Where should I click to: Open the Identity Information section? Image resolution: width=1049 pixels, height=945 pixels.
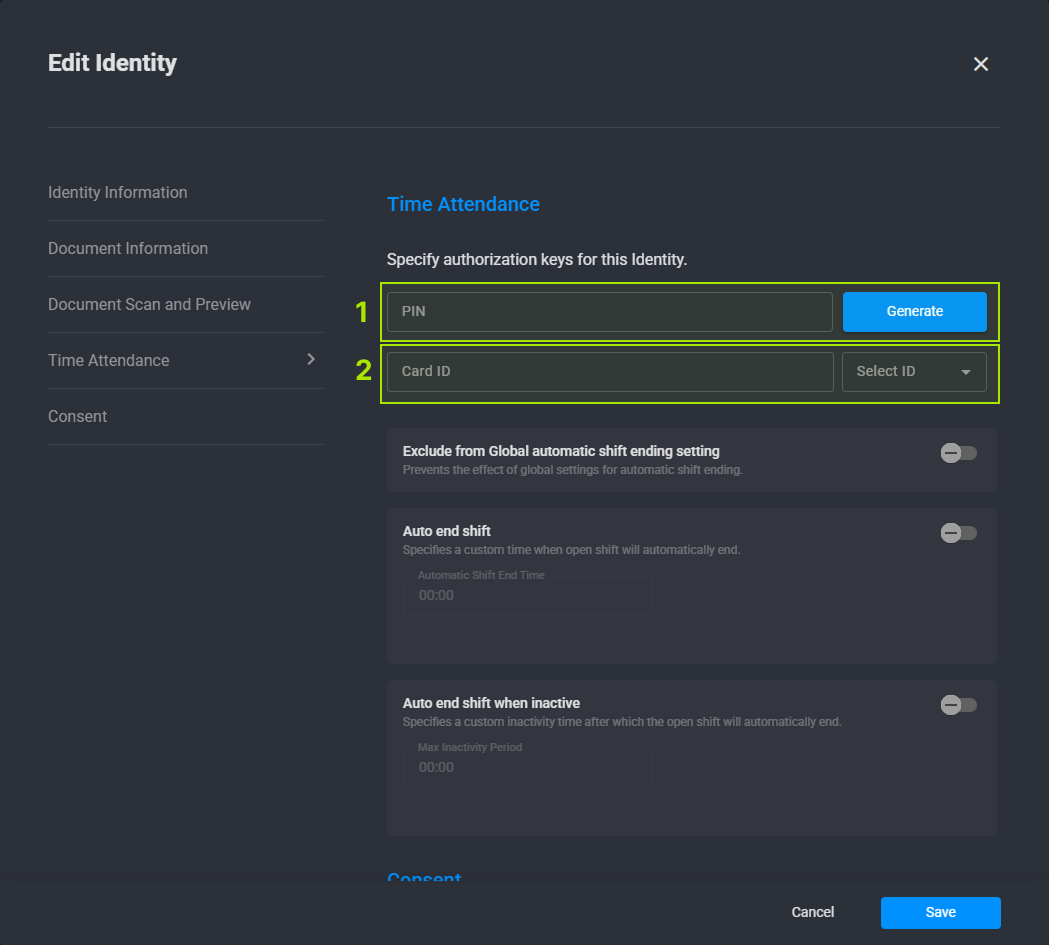(x=118, y=192)
